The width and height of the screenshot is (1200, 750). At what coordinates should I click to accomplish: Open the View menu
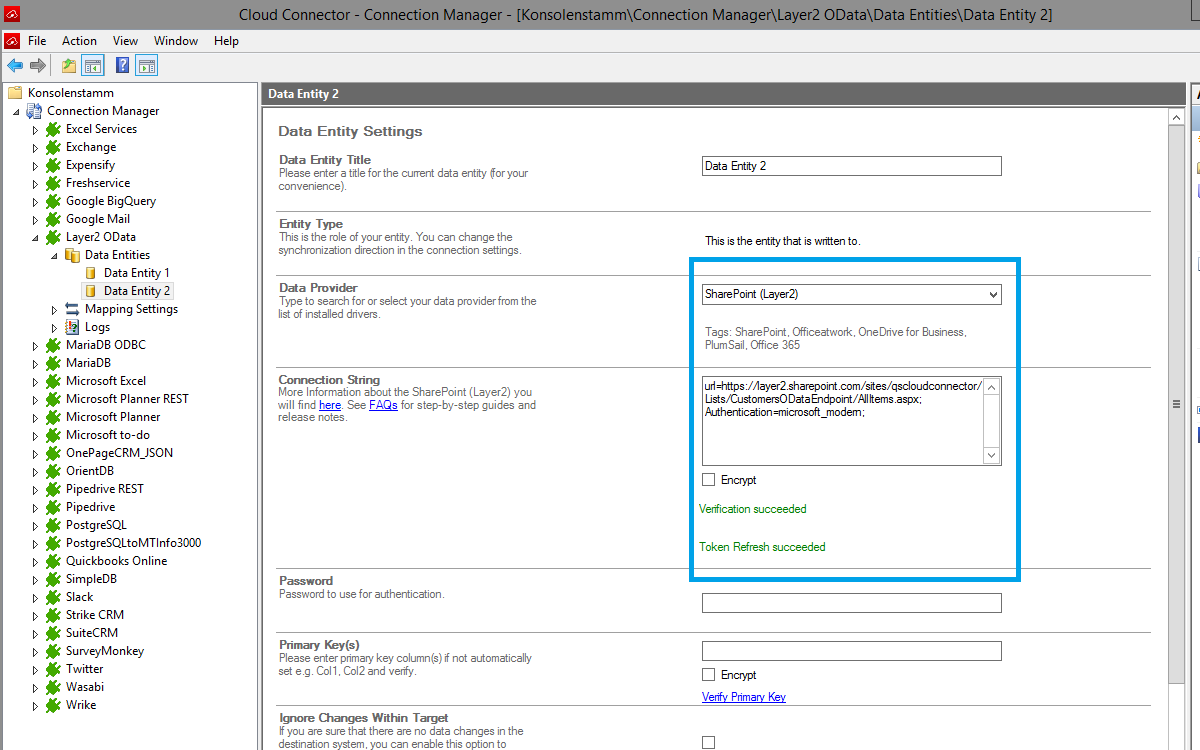point(125,41)
